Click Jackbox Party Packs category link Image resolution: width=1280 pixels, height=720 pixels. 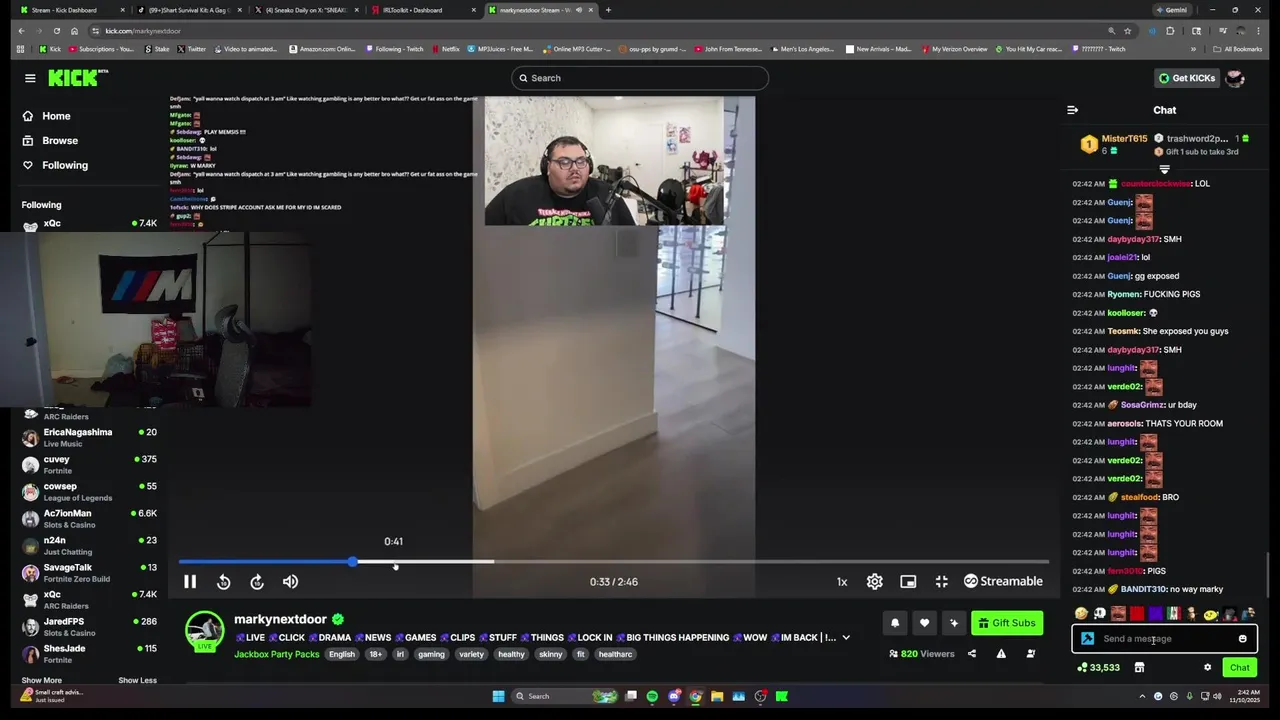pos(277,654)
